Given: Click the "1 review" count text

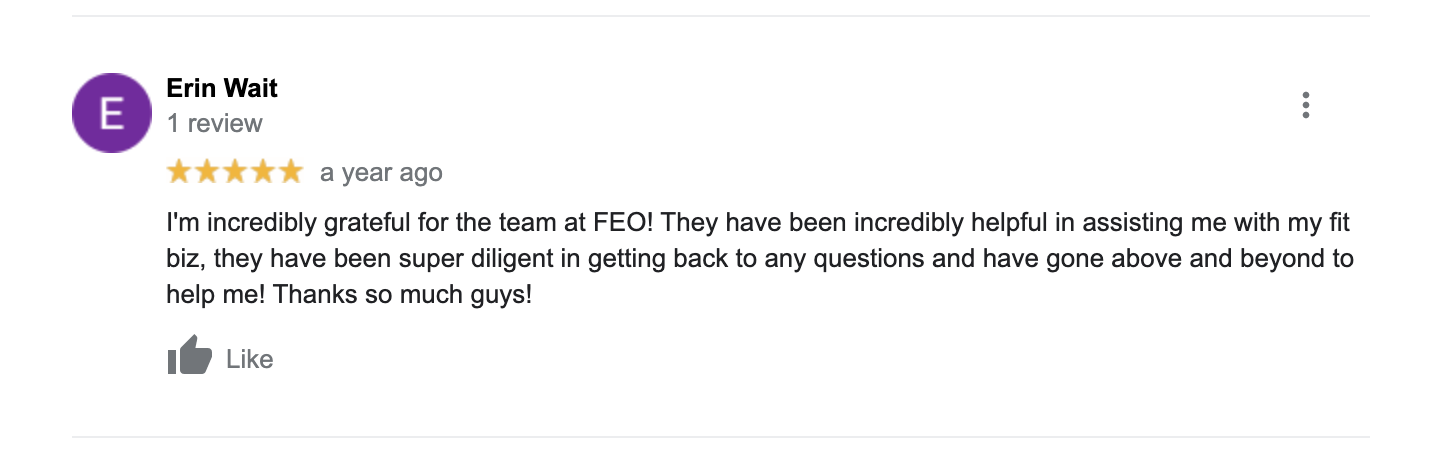Looking at the screenshot, I should 214,124.
